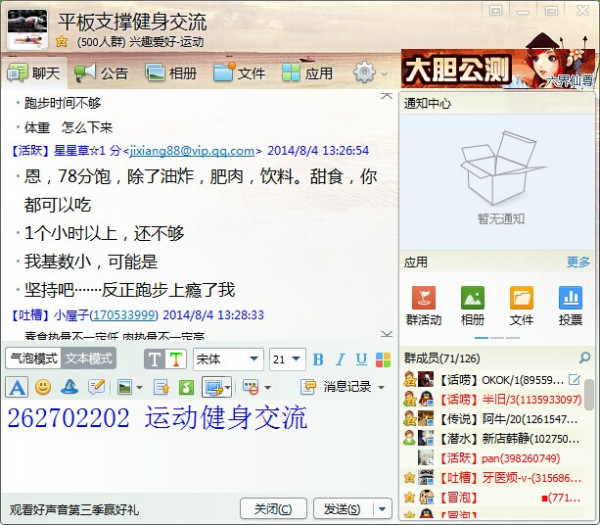Open the 群活动 group activity app

424,305
